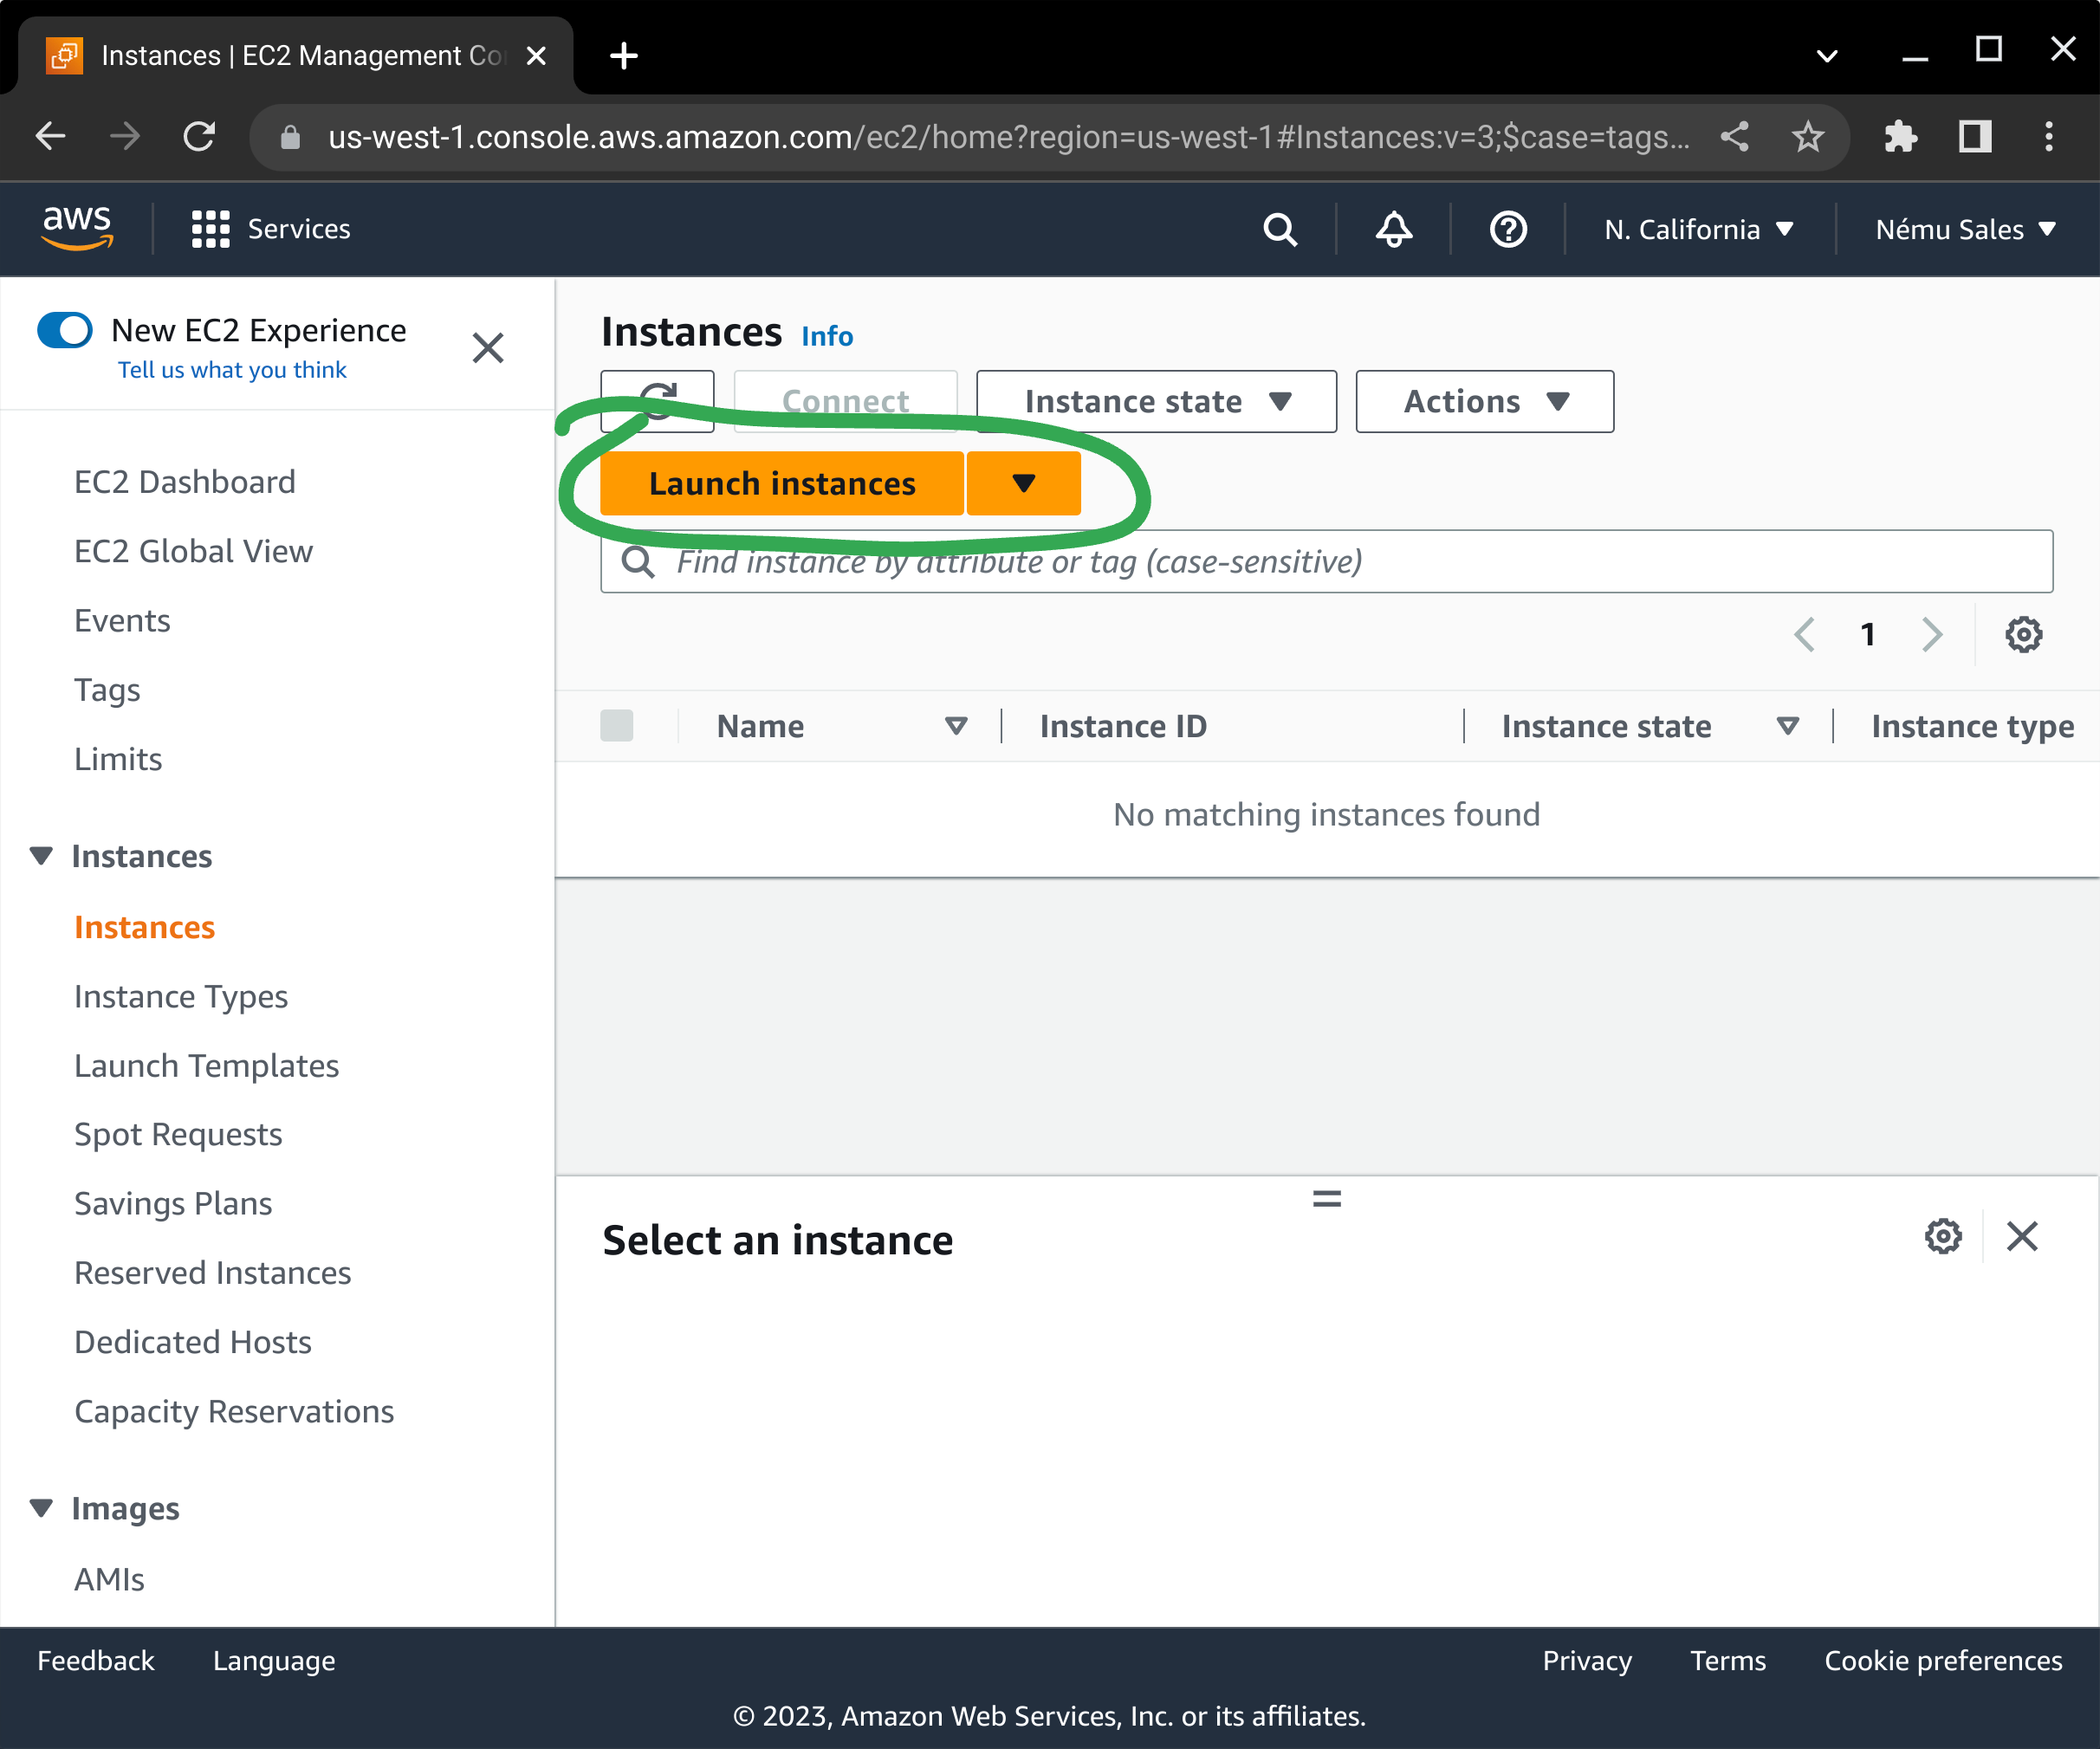
Task: Open the notifications bell
Action: [x=1394, y=229]
